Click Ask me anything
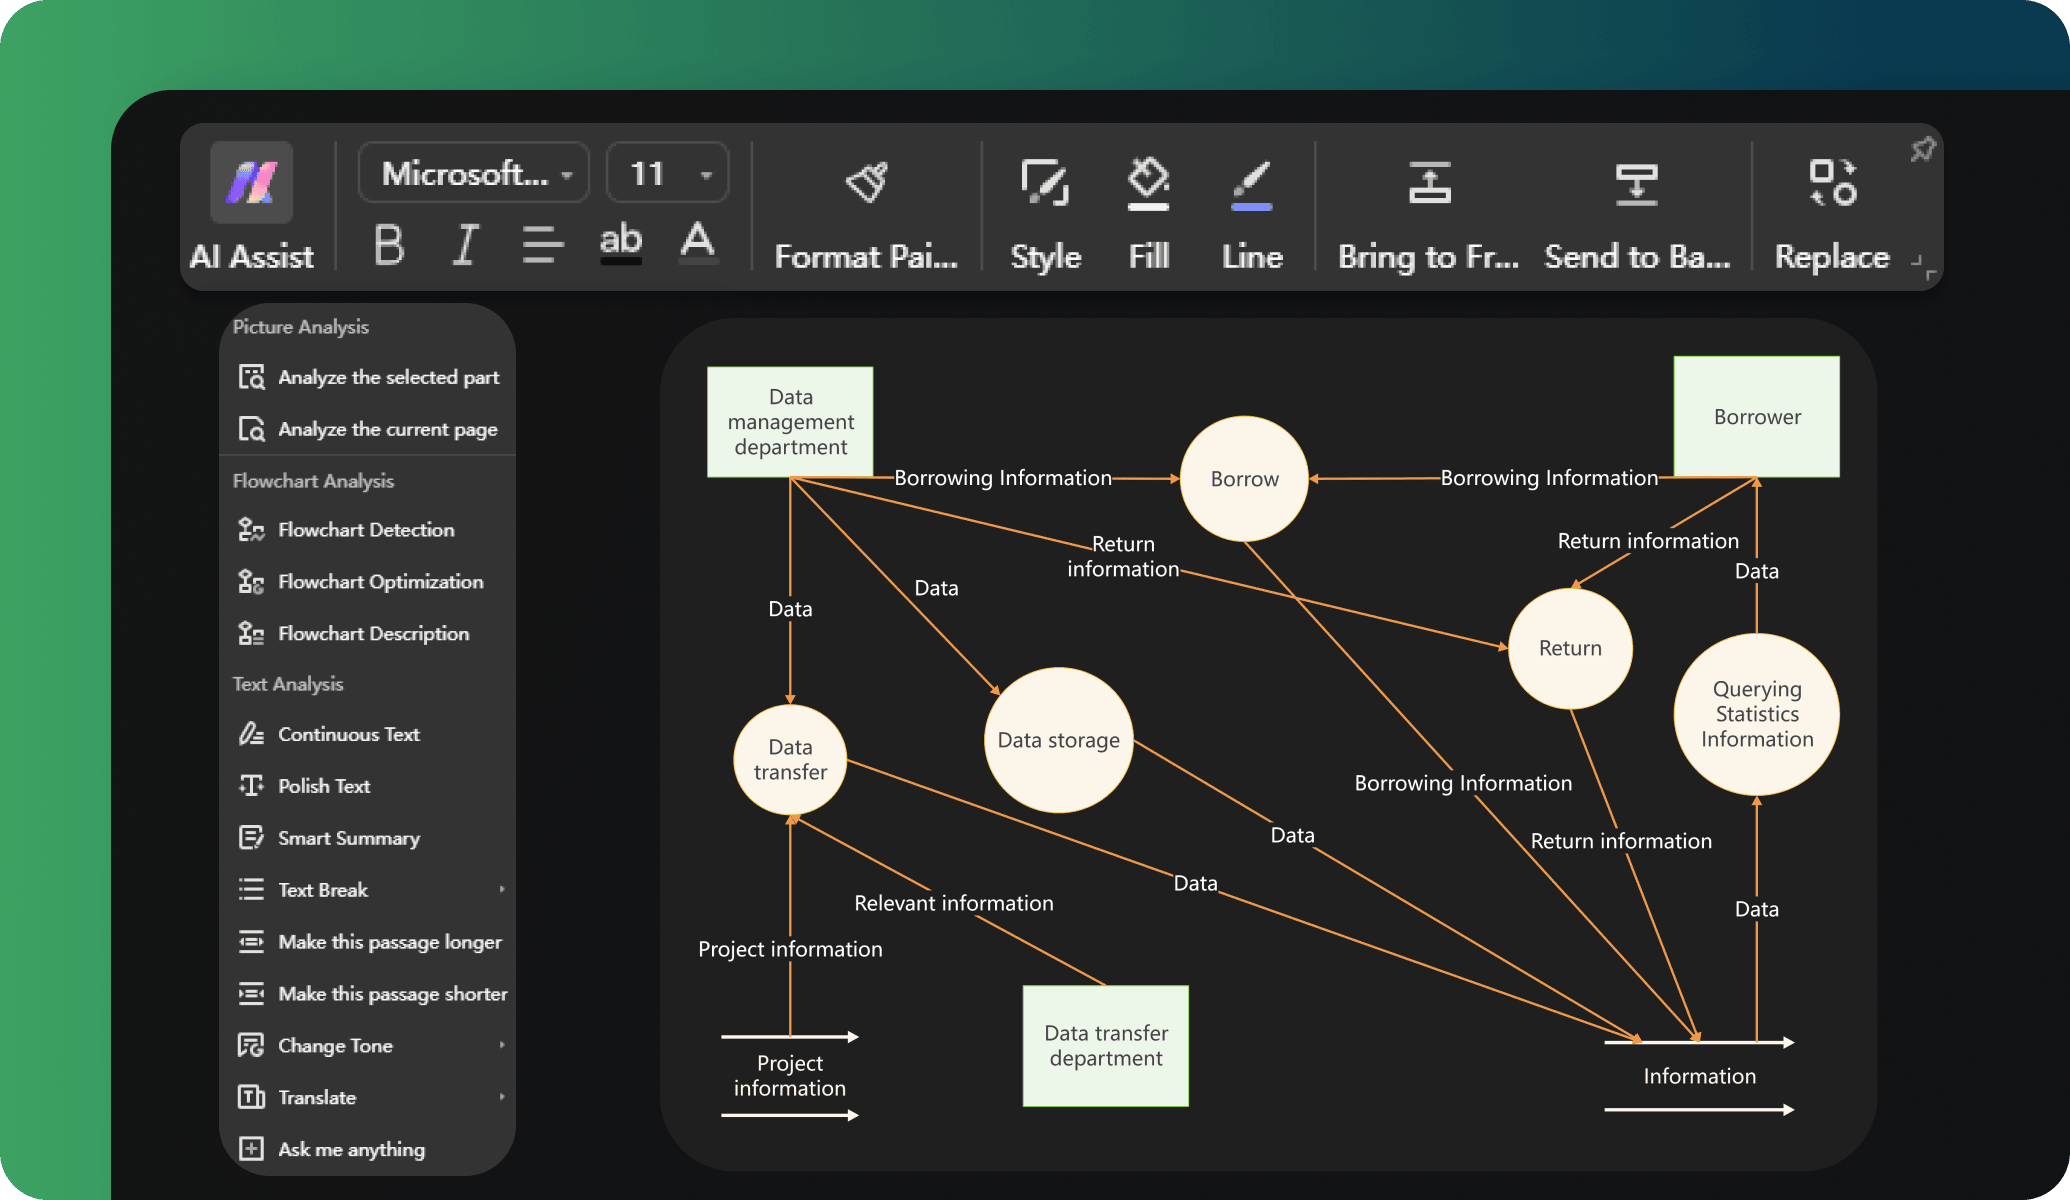The height and width of the screenshot is (1200, 2070). tap(367, 1149)
